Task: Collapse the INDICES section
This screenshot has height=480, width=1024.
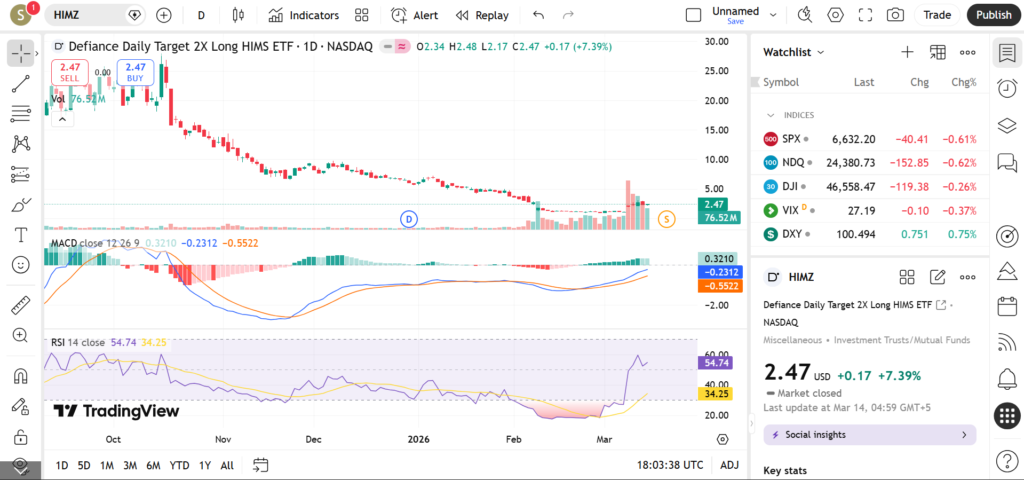Action: [771, 115]
